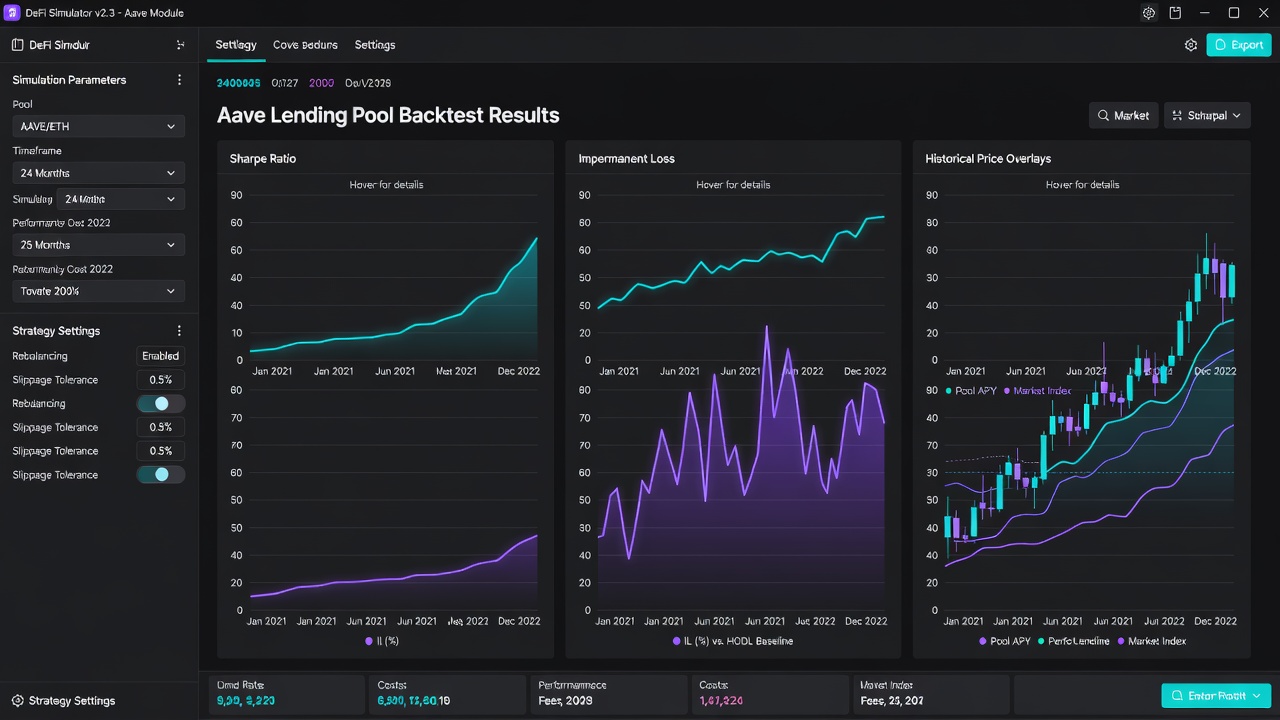Switch to the Settings tab
The width and height of the screenshot is (1280, 720).
click(x=375, y=45)
